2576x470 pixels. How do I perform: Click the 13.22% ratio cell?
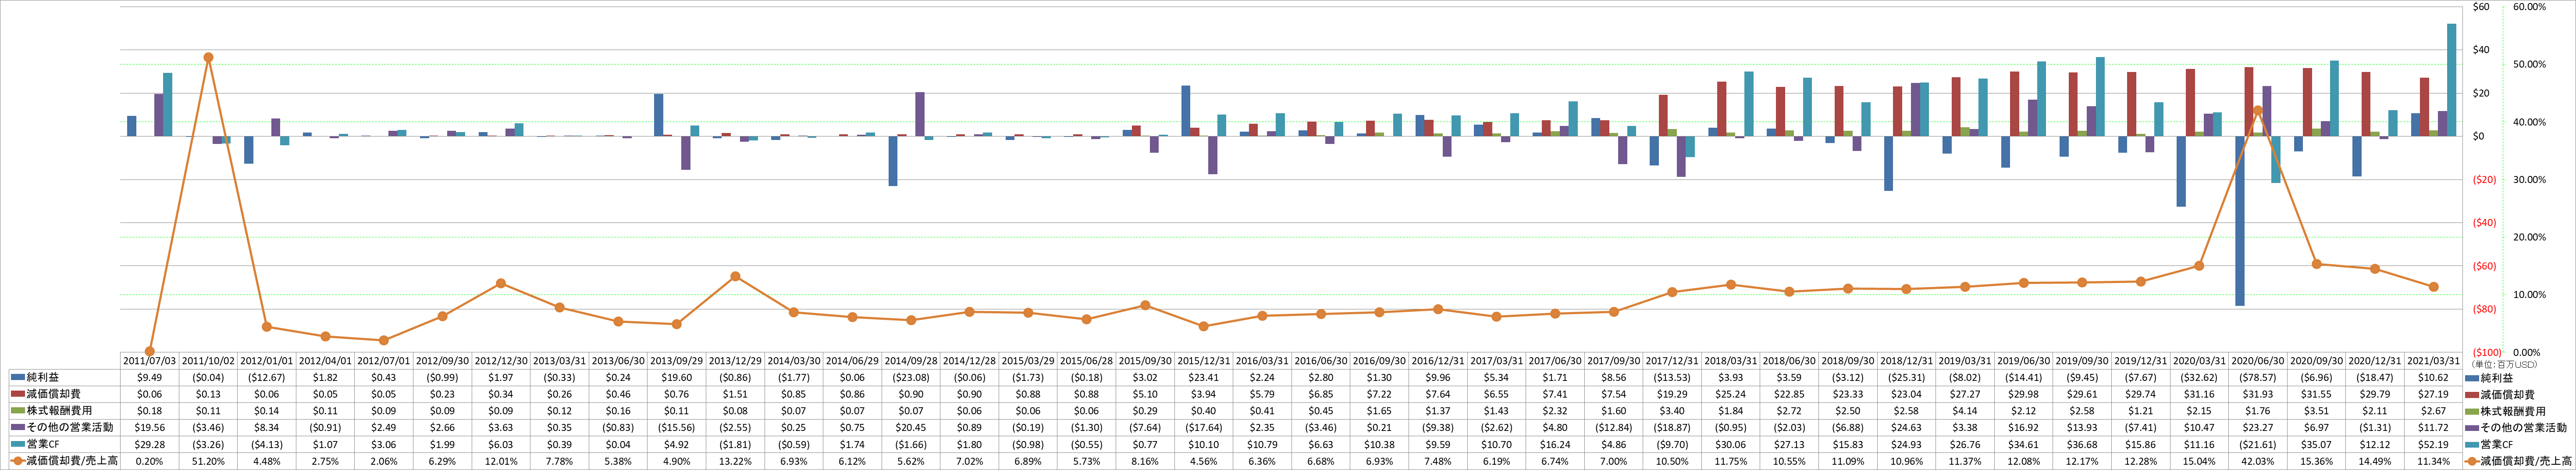735,461
